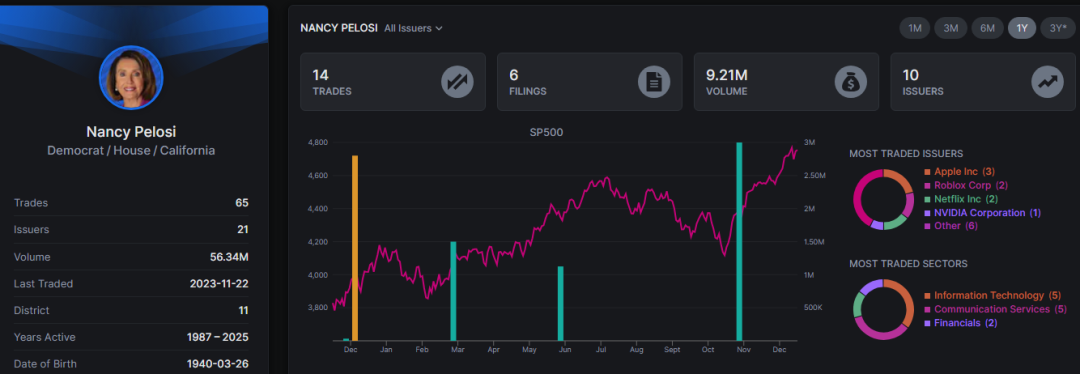Select the 1Y time range

1022,28
